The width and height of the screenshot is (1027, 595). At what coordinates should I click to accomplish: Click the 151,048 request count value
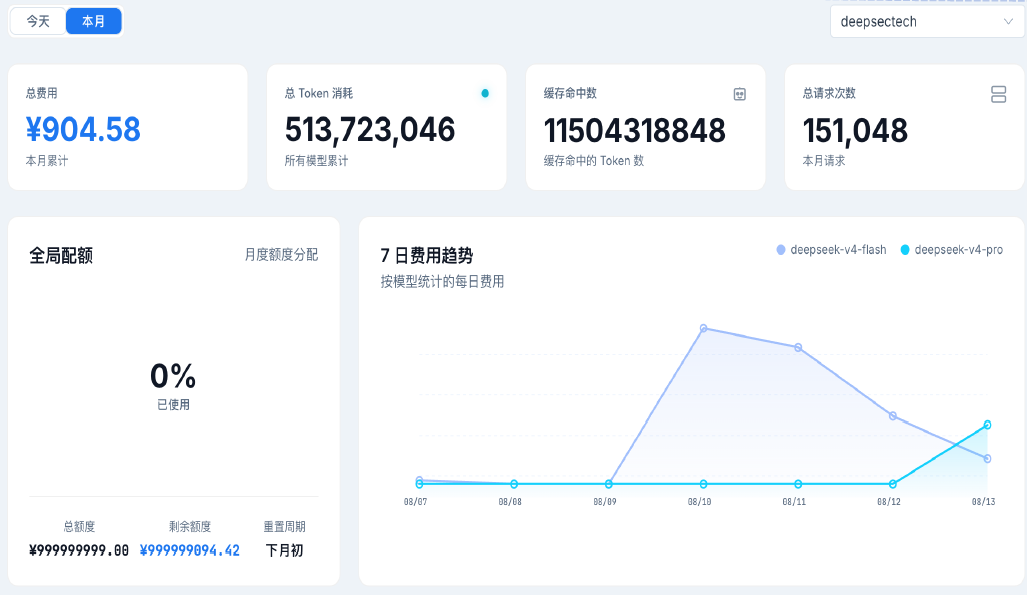click(x=855, y=130)
